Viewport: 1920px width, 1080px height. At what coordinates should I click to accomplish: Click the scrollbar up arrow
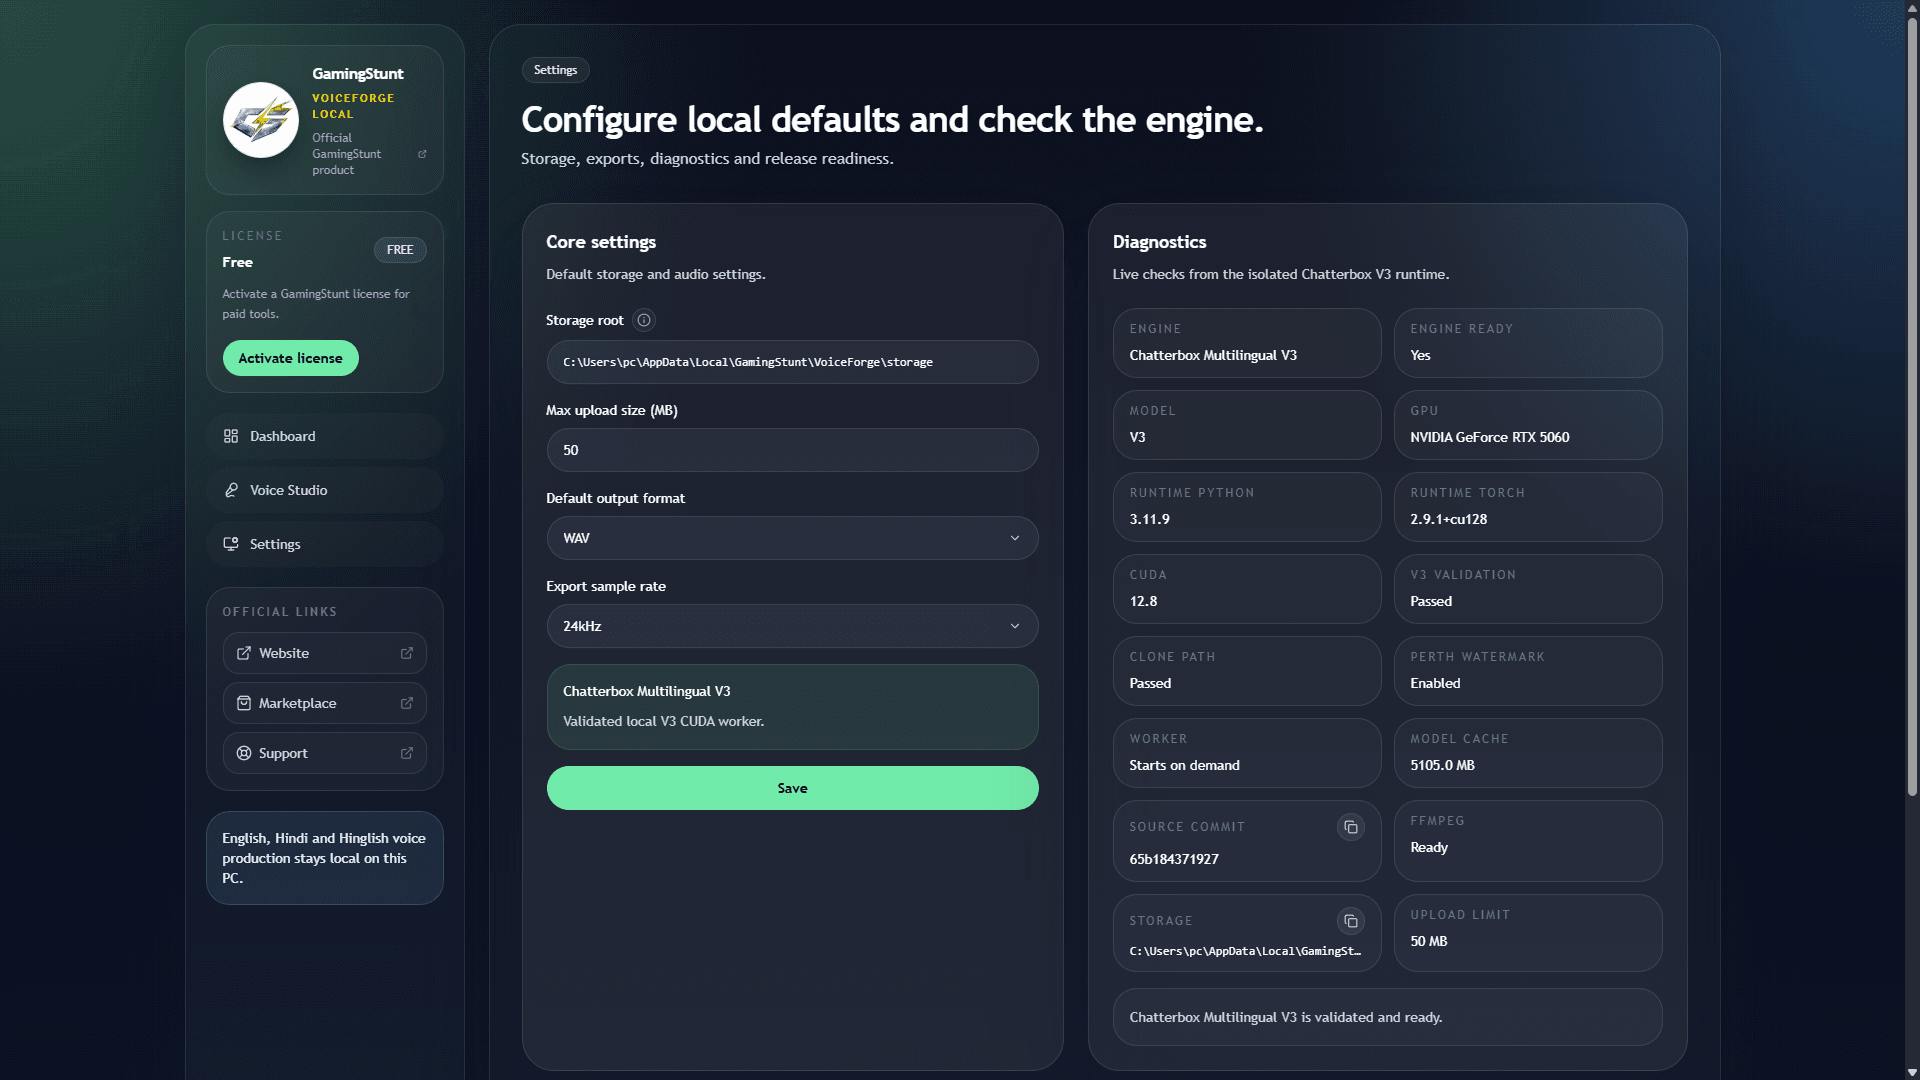pos(1912,7)
